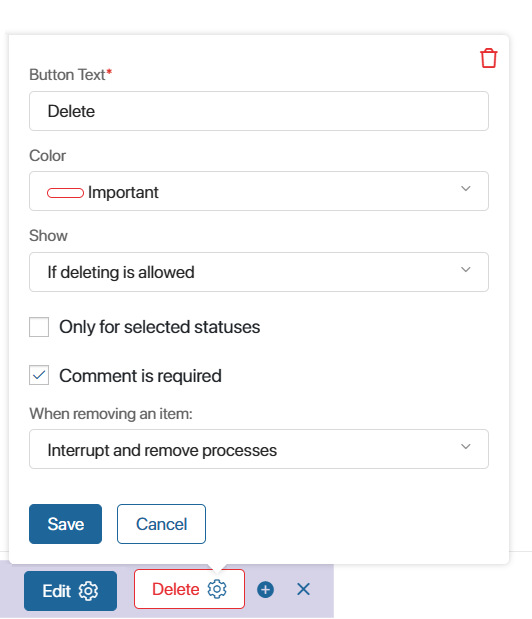Expand the Show dropdown, If deleting is allowed
Screen dimensions: 532x619
pos(259,272)
